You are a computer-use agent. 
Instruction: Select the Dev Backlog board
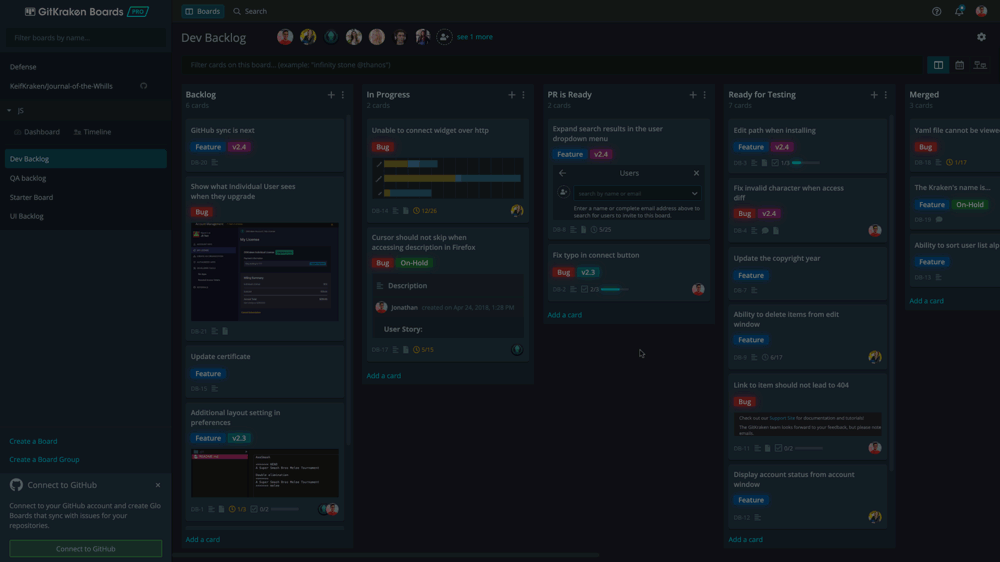click(85, 159)
